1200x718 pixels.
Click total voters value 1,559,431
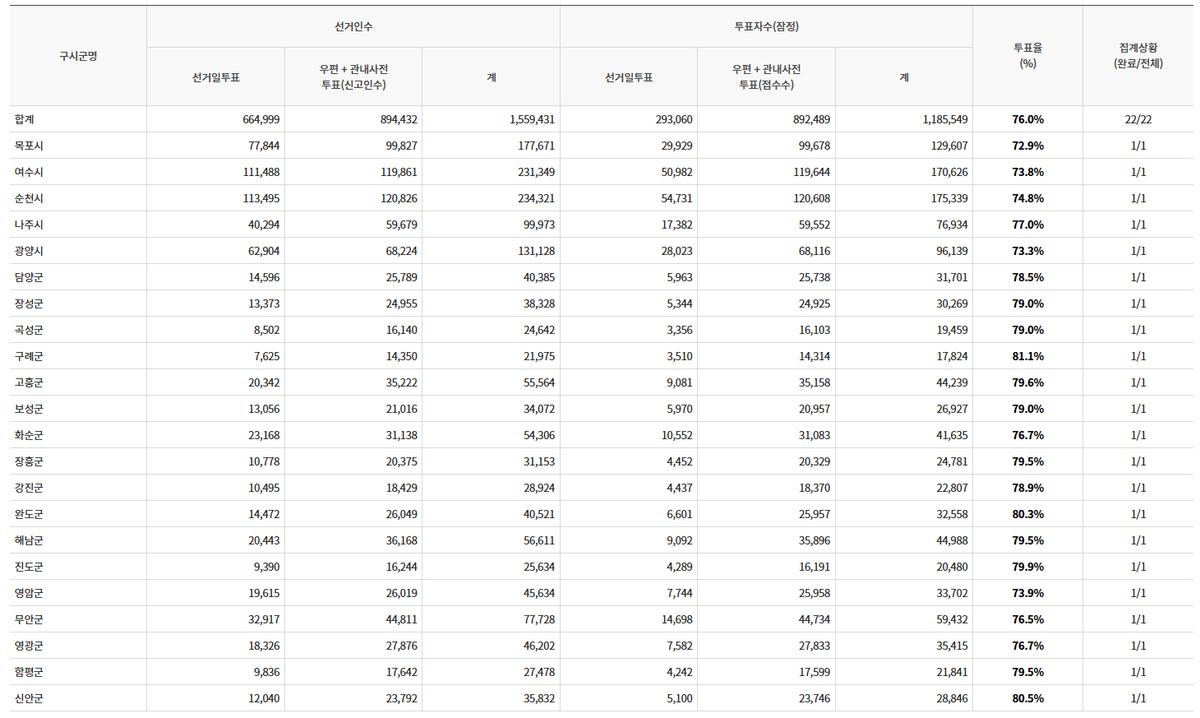coord(532,119)
